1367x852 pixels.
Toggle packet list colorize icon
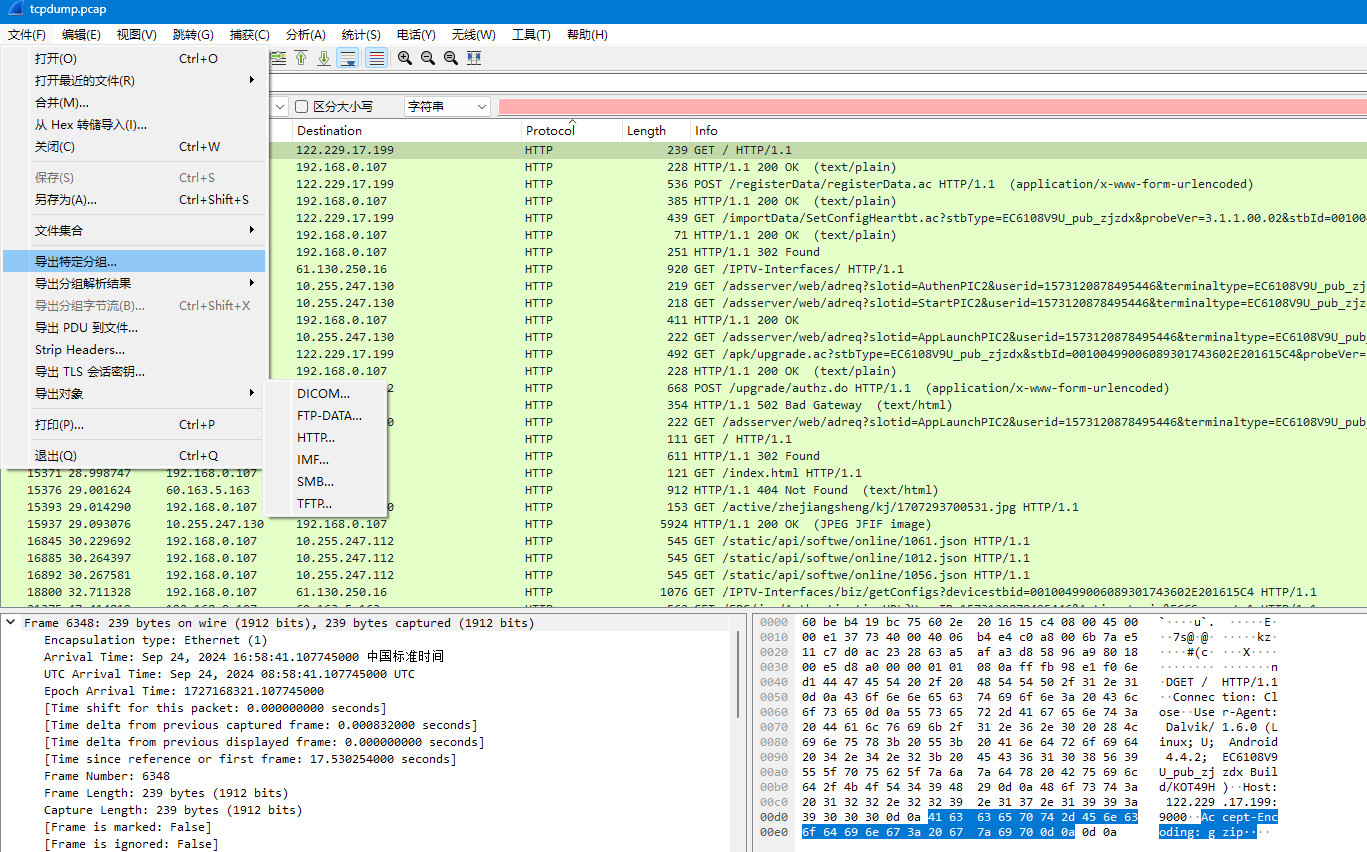pos(376,58)
